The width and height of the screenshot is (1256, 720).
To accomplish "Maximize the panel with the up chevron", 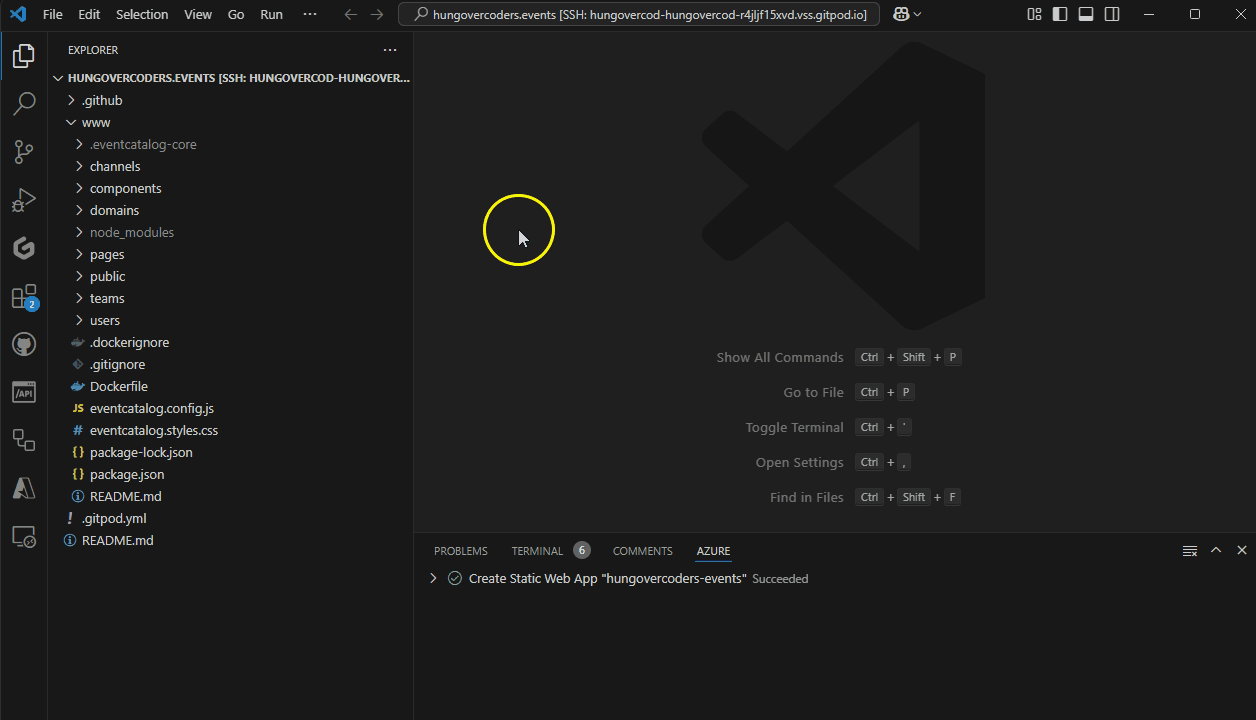I will pyautogui.click(x=1216, y=550).
